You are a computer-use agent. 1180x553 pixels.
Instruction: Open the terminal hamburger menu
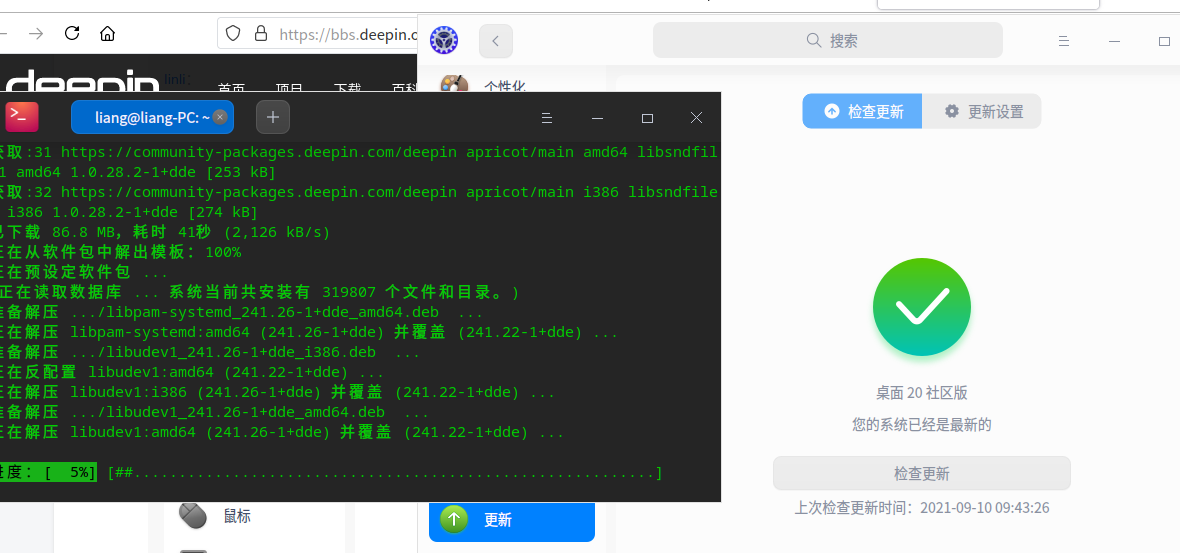click(x=547, y=118)
